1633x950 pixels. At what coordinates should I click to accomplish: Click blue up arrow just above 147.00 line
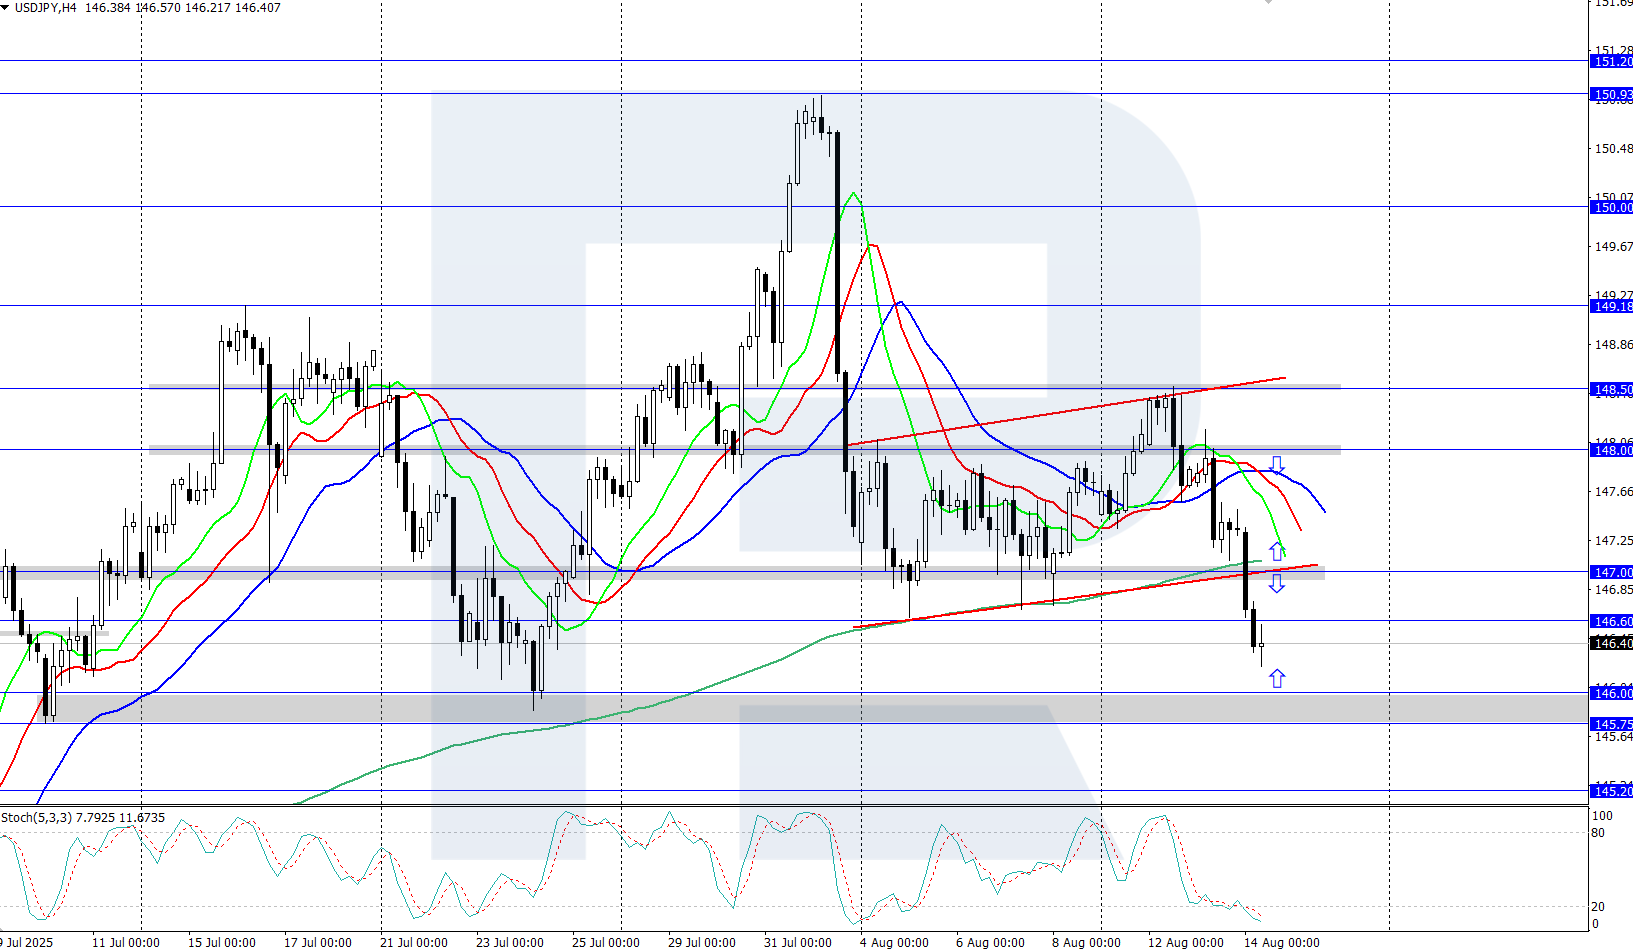(x=1277, y=551)
